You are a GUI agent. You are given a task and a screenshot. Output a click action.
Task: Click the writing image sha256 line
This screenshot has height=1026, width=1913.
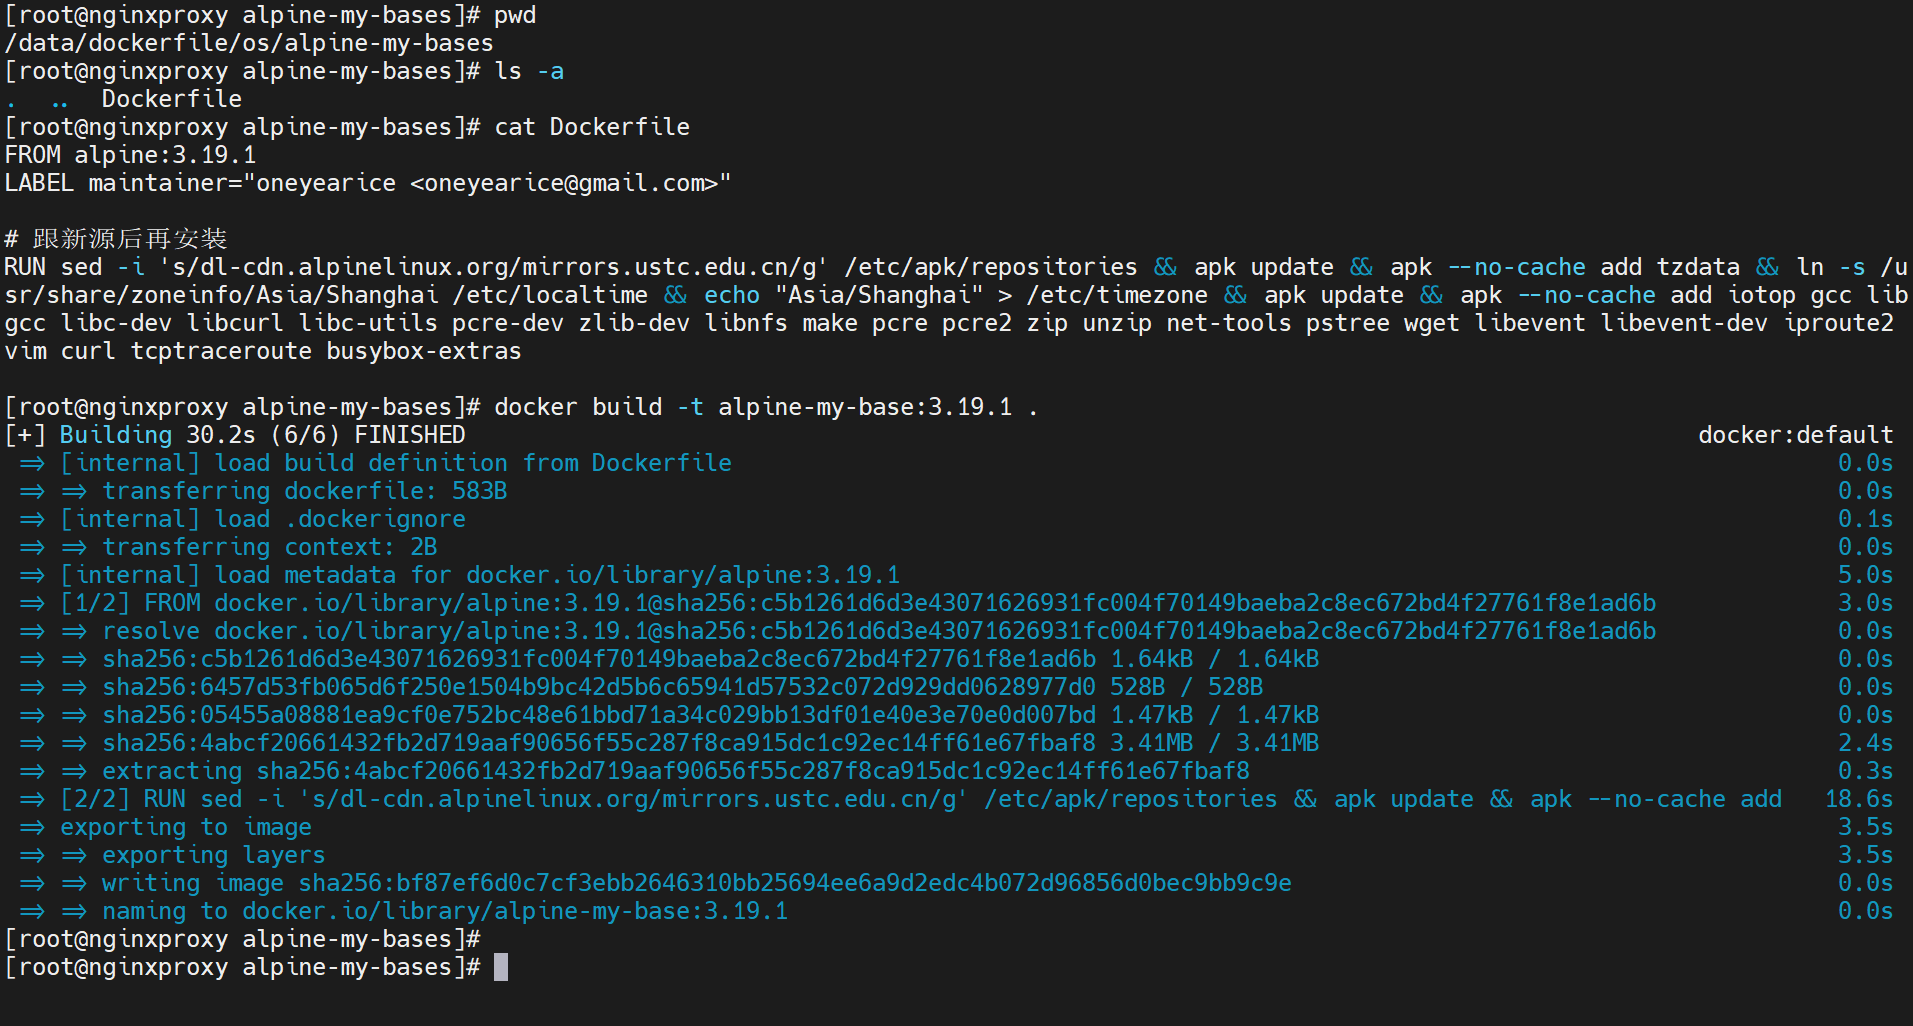[x=696, y=883]
